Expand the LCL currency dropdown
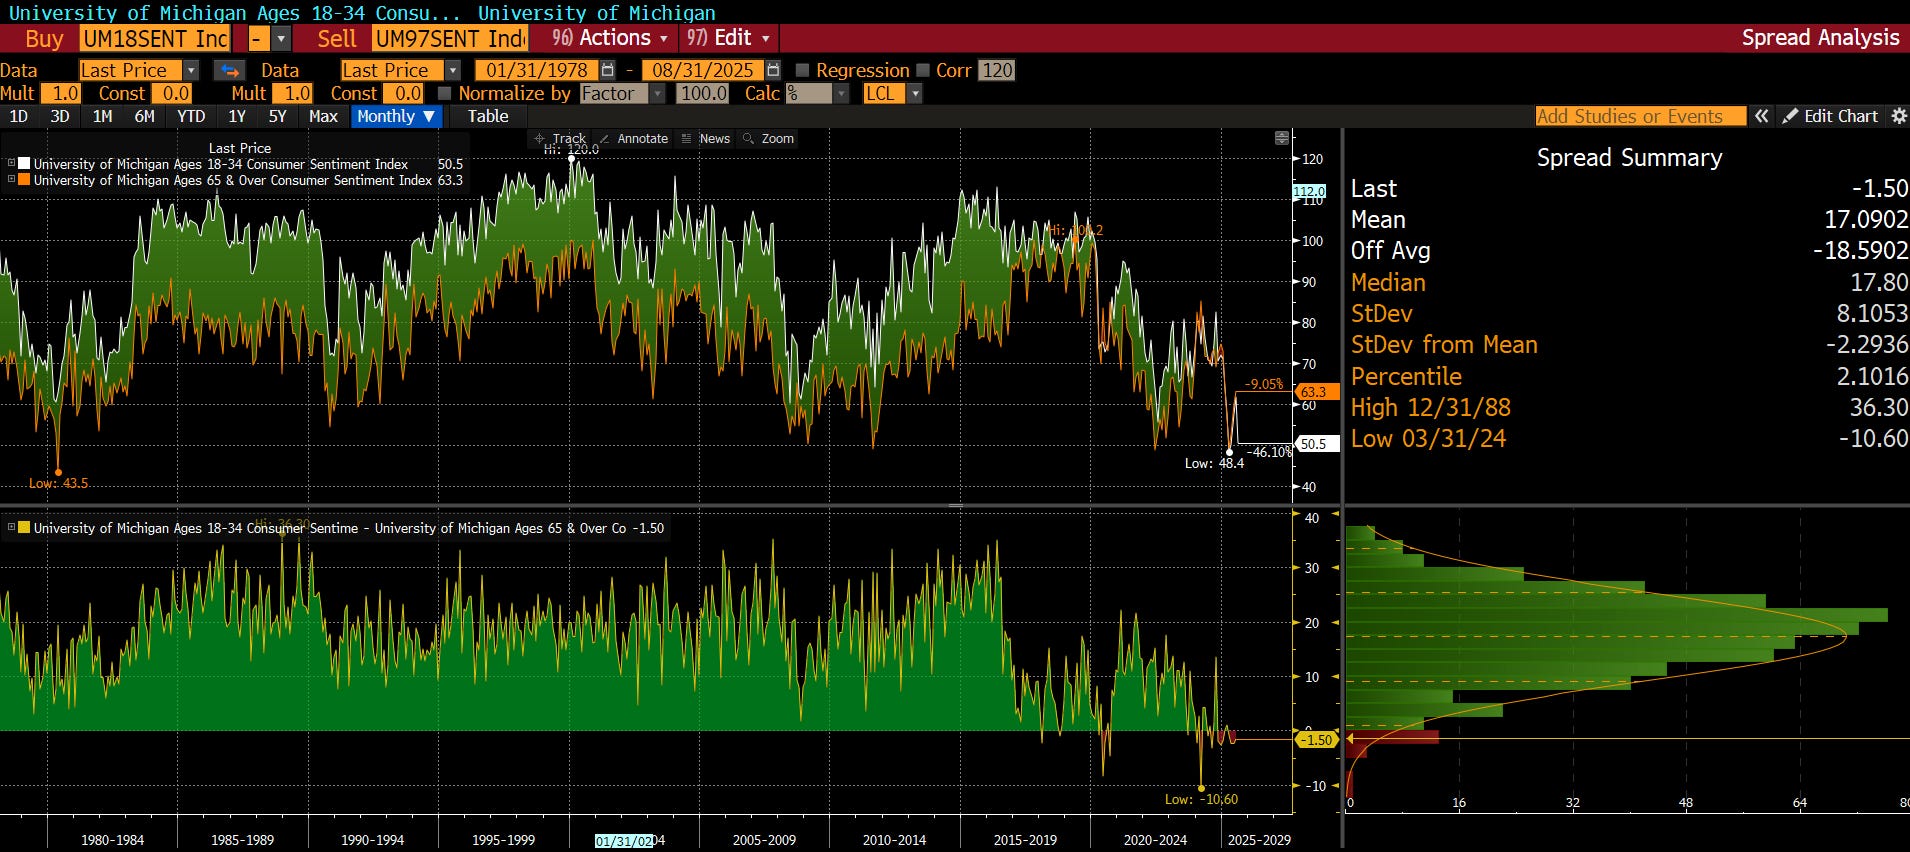Viewport: 1910px width, 852px height. click(914, 93)
